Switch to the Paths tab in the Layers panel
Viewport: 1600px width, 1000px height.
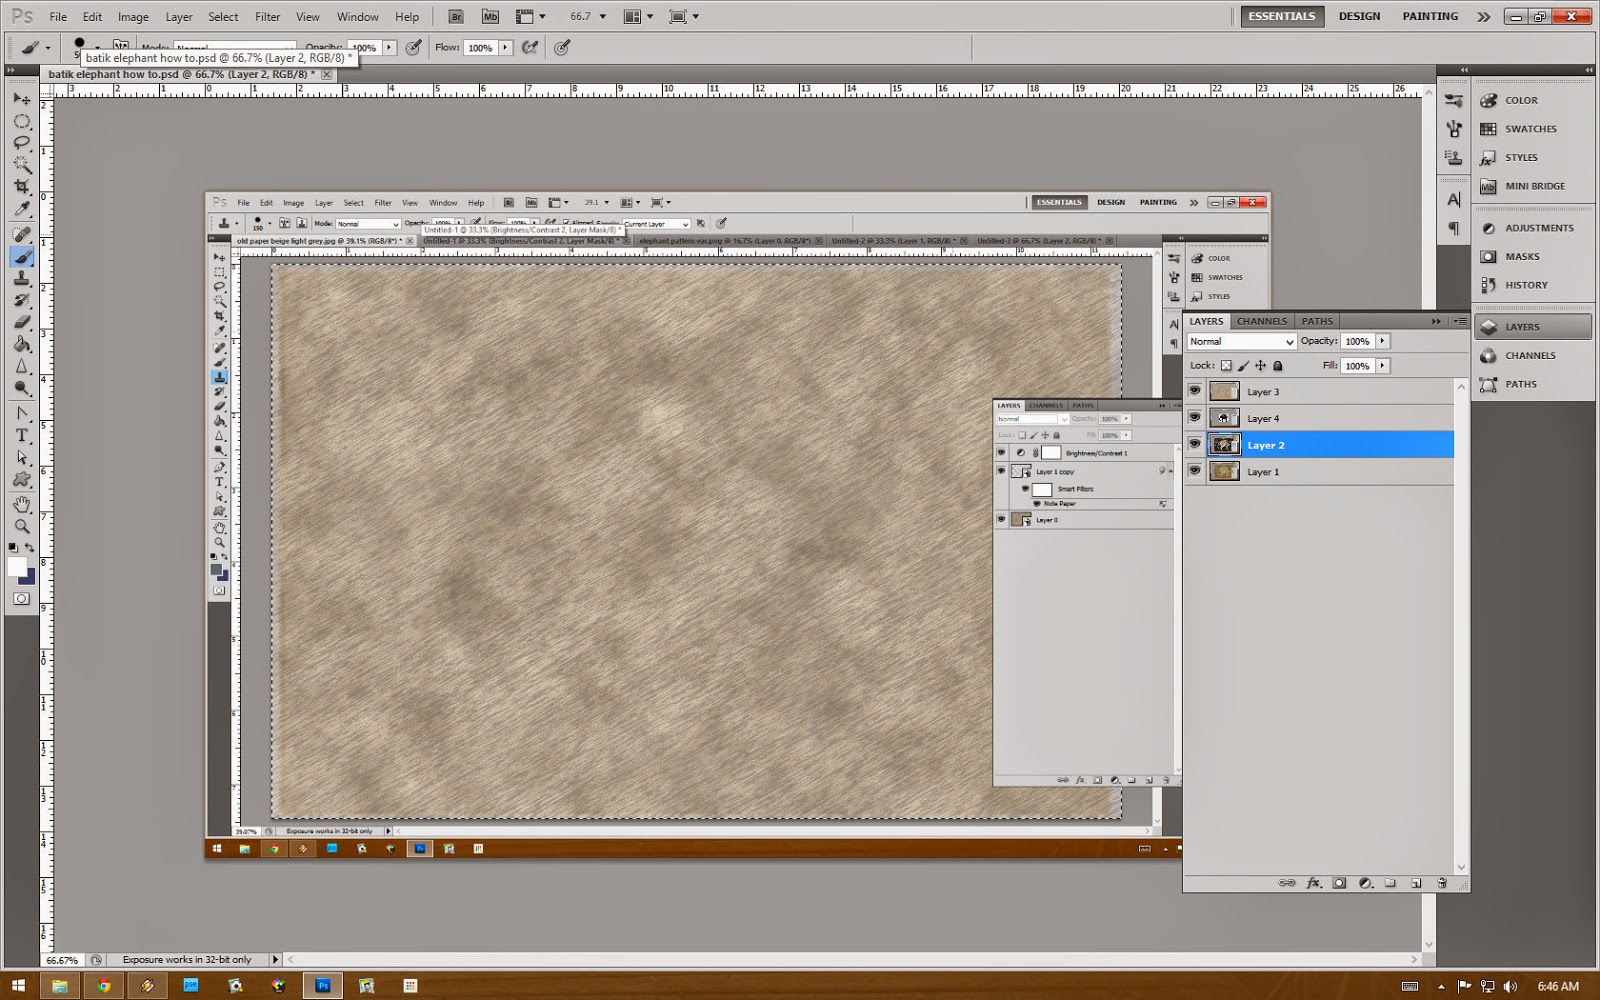(x=1317, y=321)
